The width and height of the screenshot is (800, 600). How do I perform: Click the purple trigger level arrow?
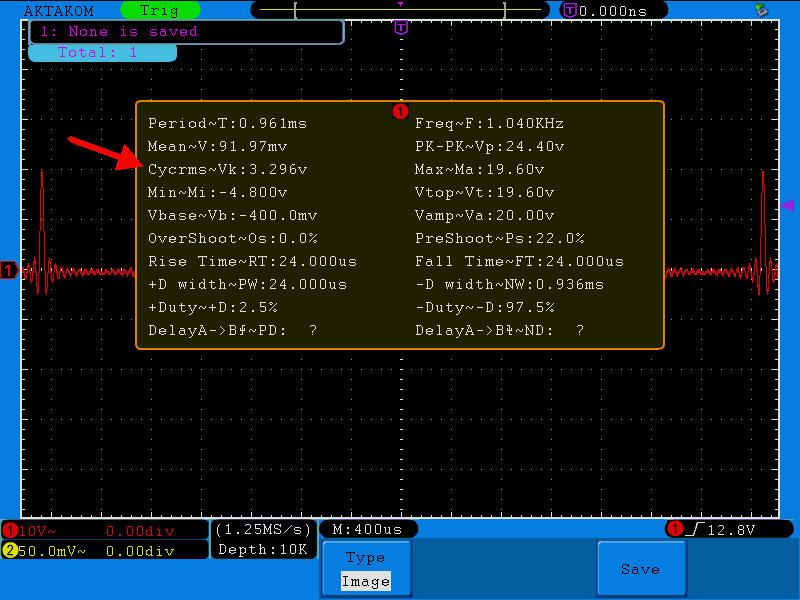[x=788, y=206]
